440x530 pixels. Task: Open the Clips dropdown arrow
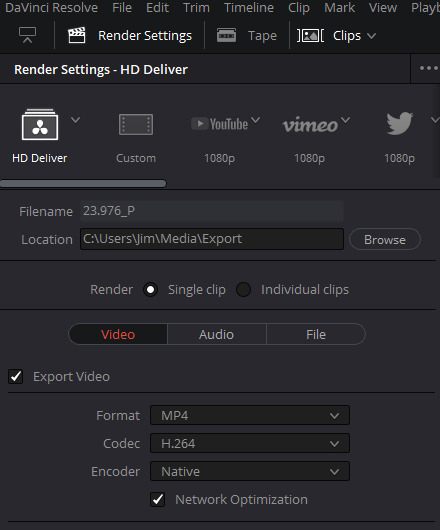click(x=371, y=36)
